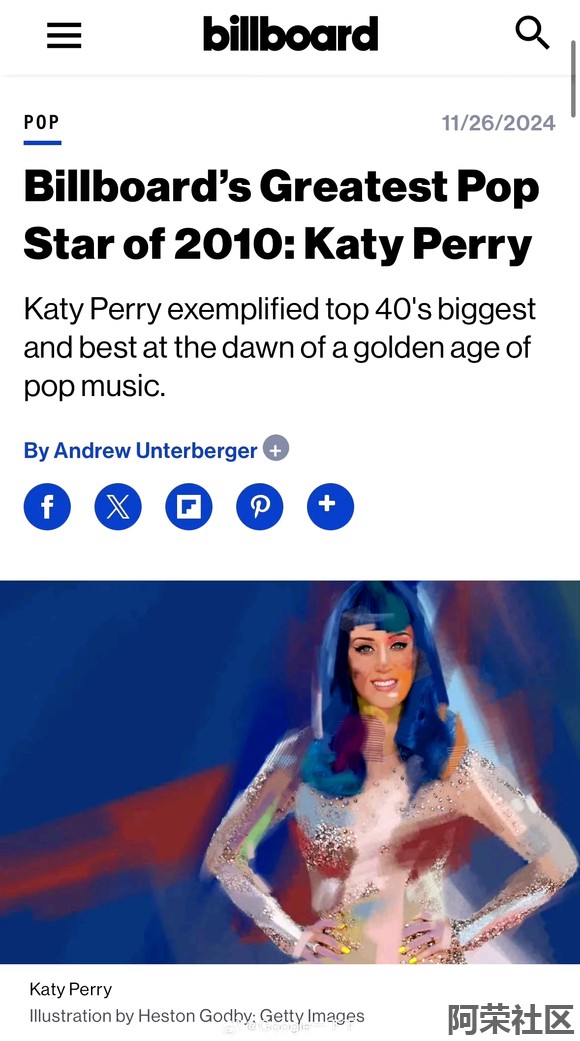This screenshot has width=580, height=1041.
Task: Click the Katy Perry image caption
Action: click(x=70, y=989)
